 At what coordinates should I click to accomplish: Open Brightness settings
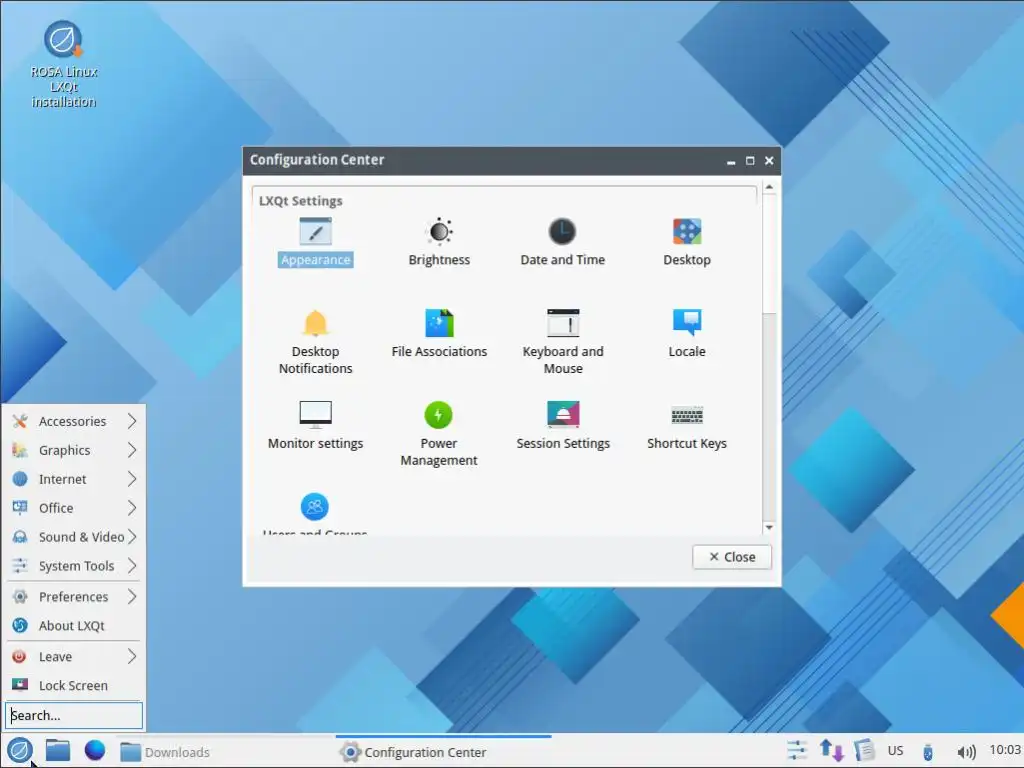439,241
